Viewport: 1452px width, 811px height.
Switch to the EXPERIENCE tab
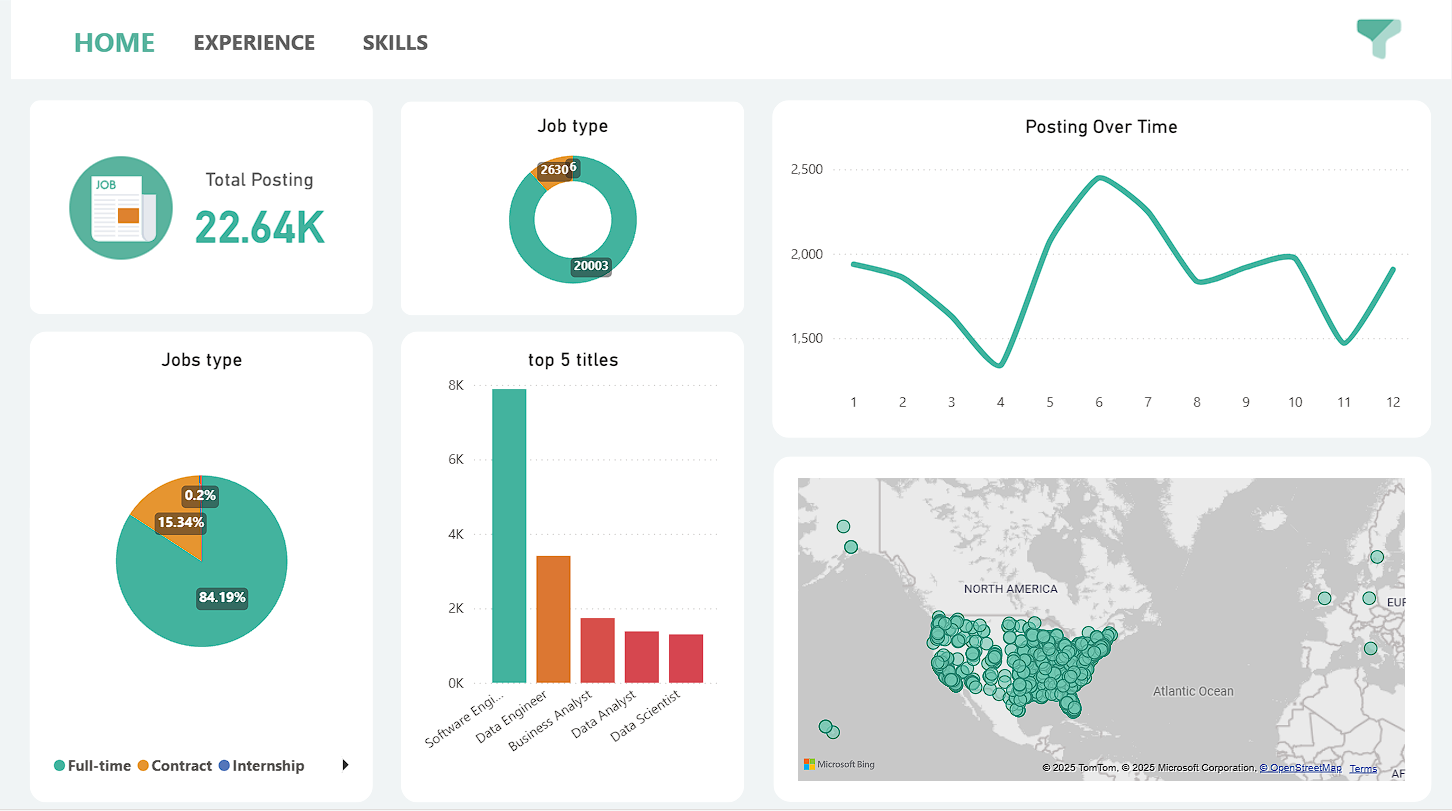pyautogui.click(x=254, y=43)
